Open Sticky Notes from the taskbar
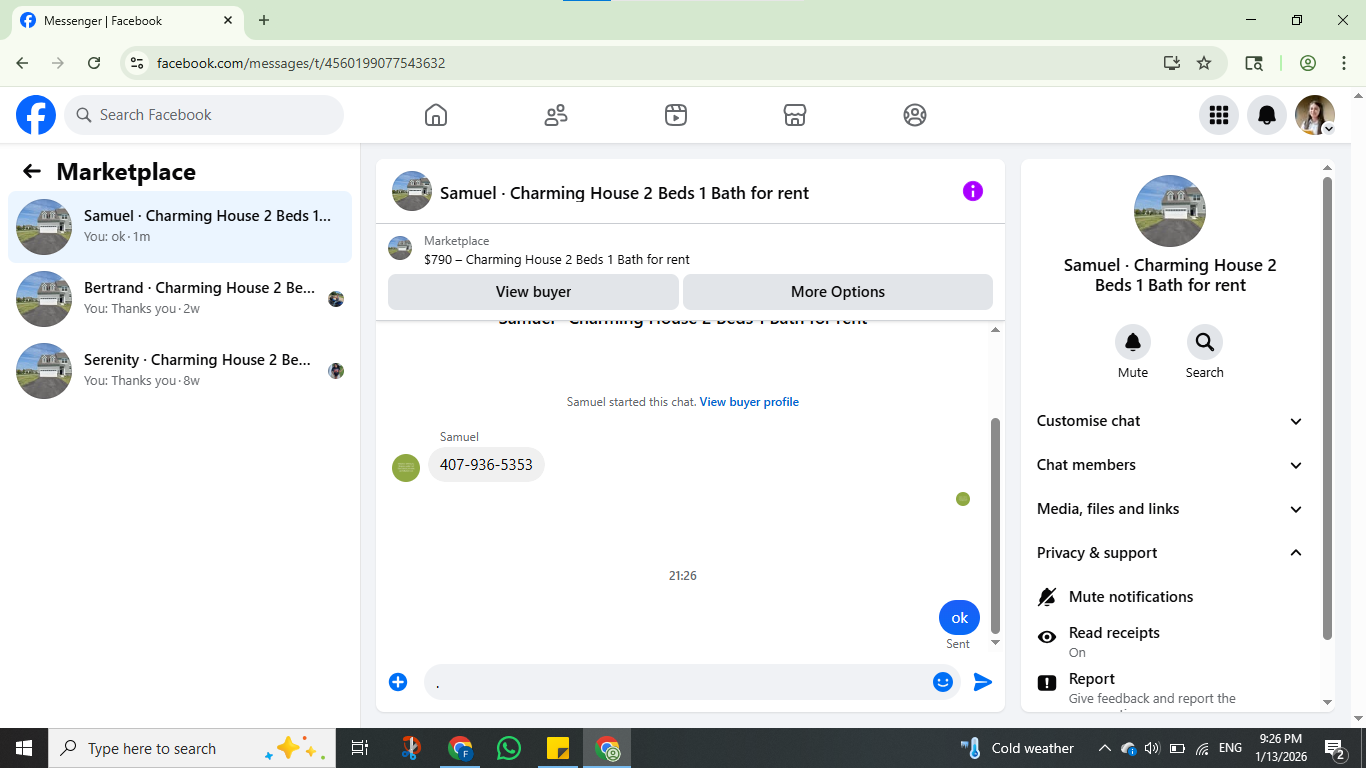Image resolution: width=1366 pixels, height=768 pixels. 558,748
